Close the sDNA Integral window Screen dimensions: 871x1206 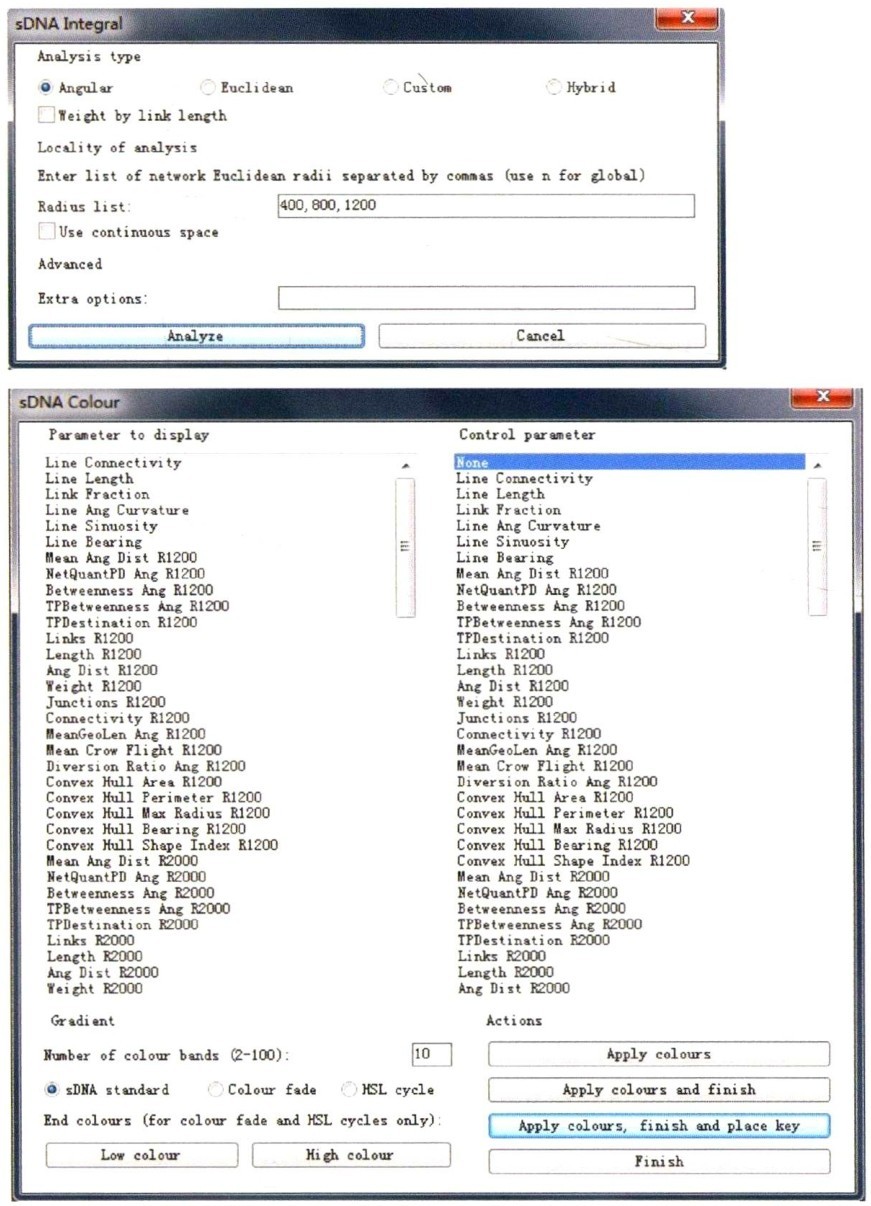point(688,19)
